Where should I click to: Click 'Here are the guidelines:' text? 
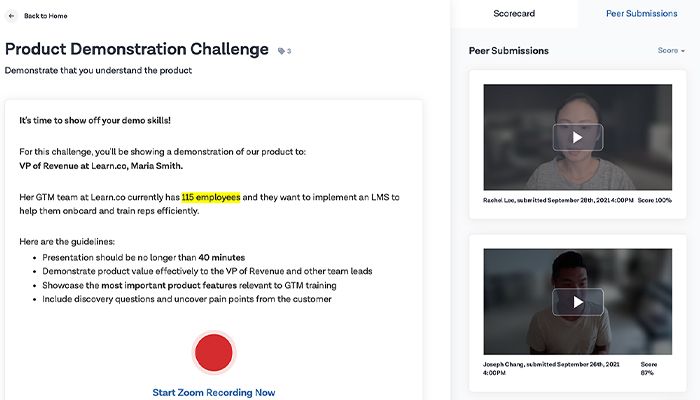tap(67, 242)
